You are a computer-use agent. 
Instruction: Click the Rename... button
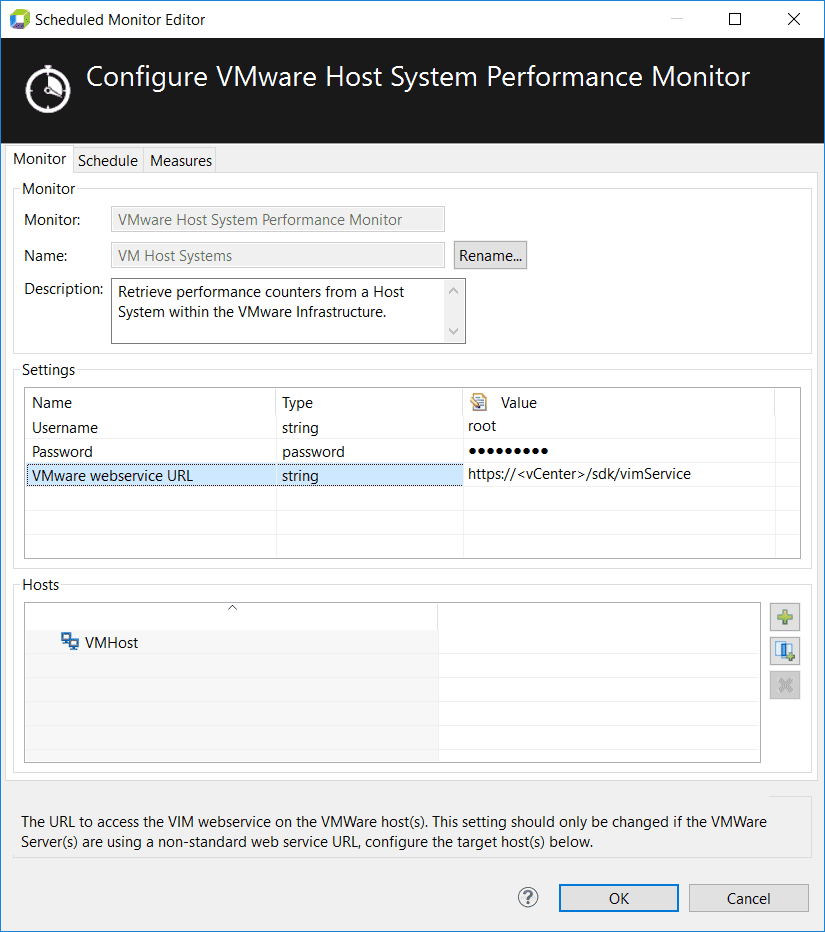490,256
